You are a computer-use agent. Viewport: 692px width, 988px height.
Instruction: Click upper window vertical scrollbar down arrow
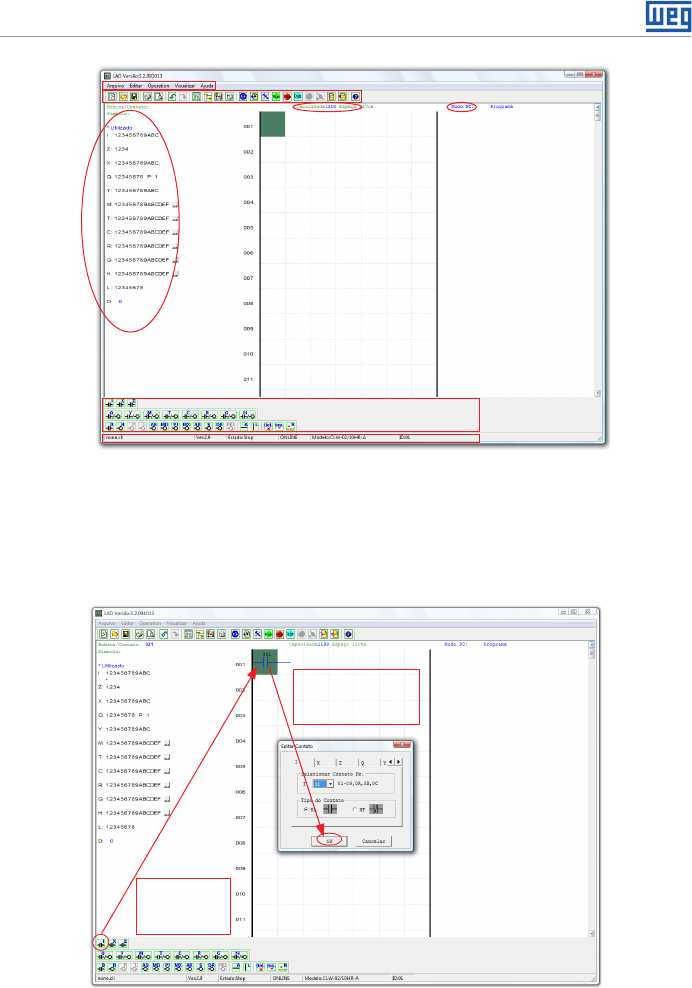597,393
